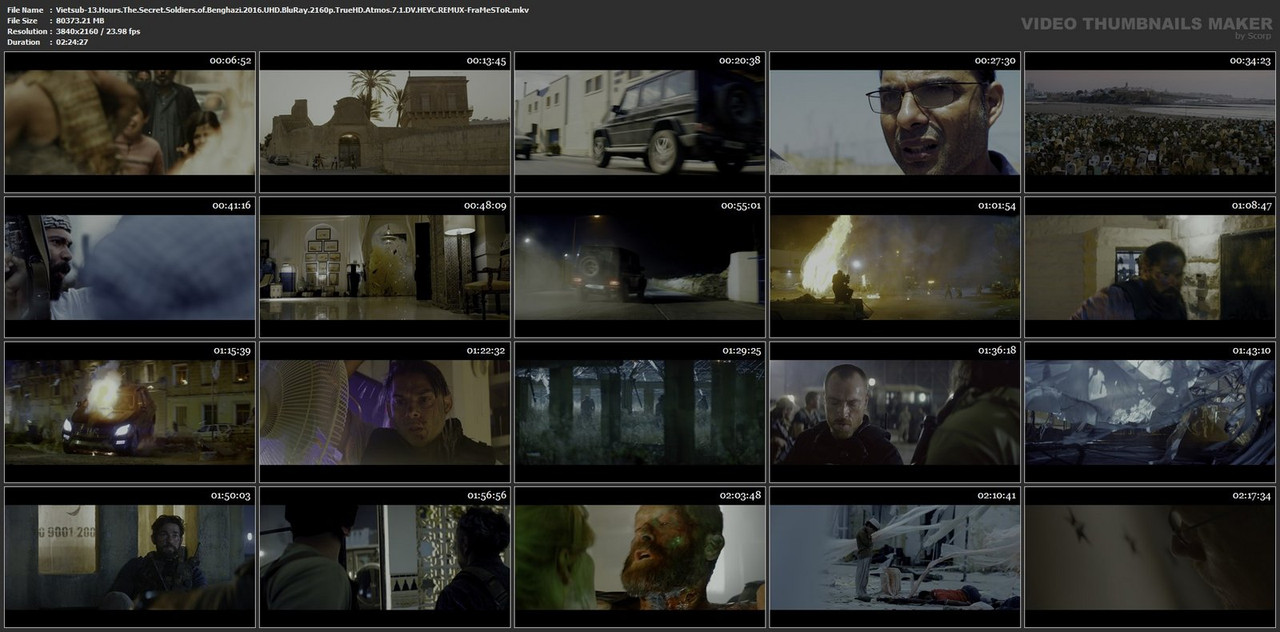Screen dimensions: 1280x632
Task: Open the fire scene thumbnail 01:01:54
Action: [x=895, y=267]
